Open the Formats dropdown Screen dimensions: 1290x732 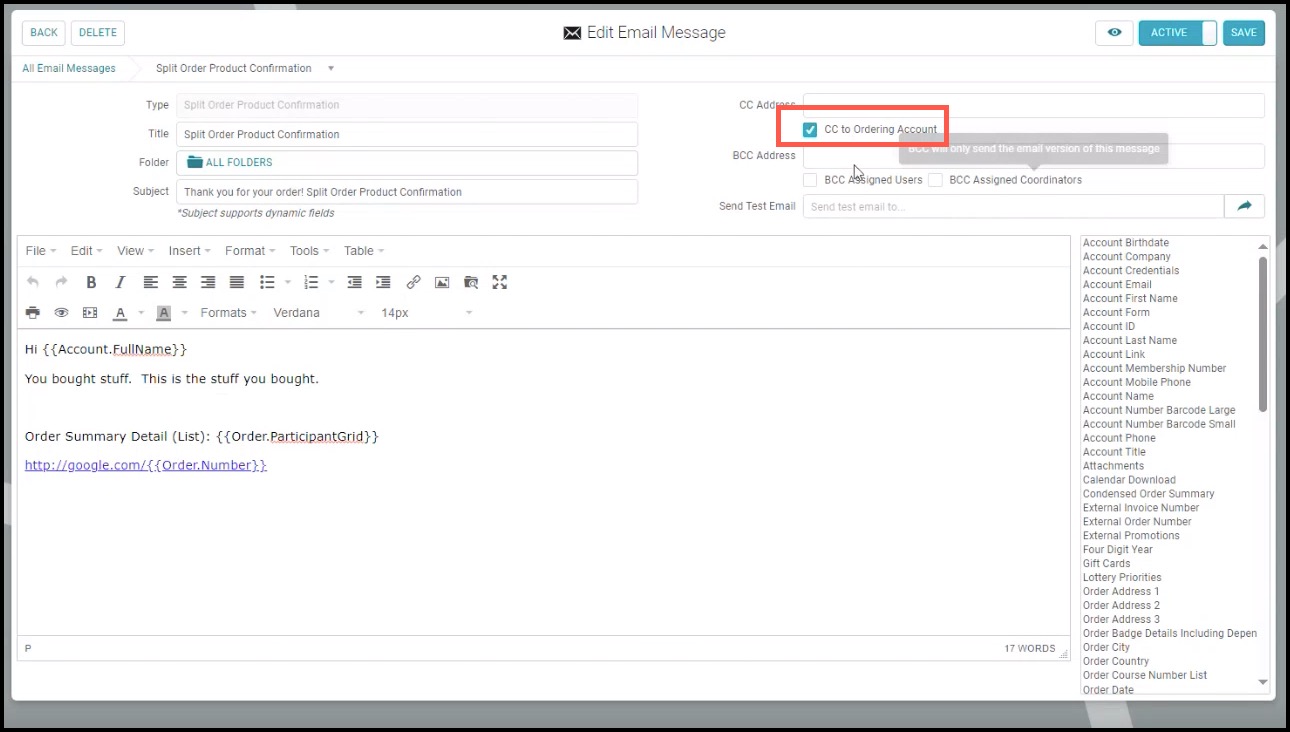point(229,313)
